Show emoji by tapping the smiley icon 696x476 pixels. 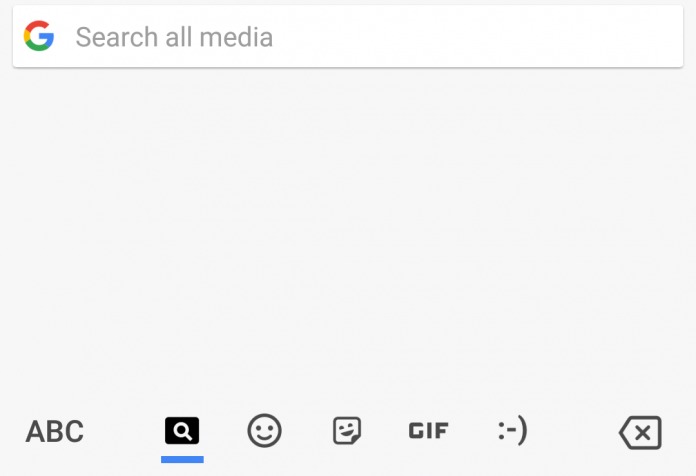pos(264,432)
